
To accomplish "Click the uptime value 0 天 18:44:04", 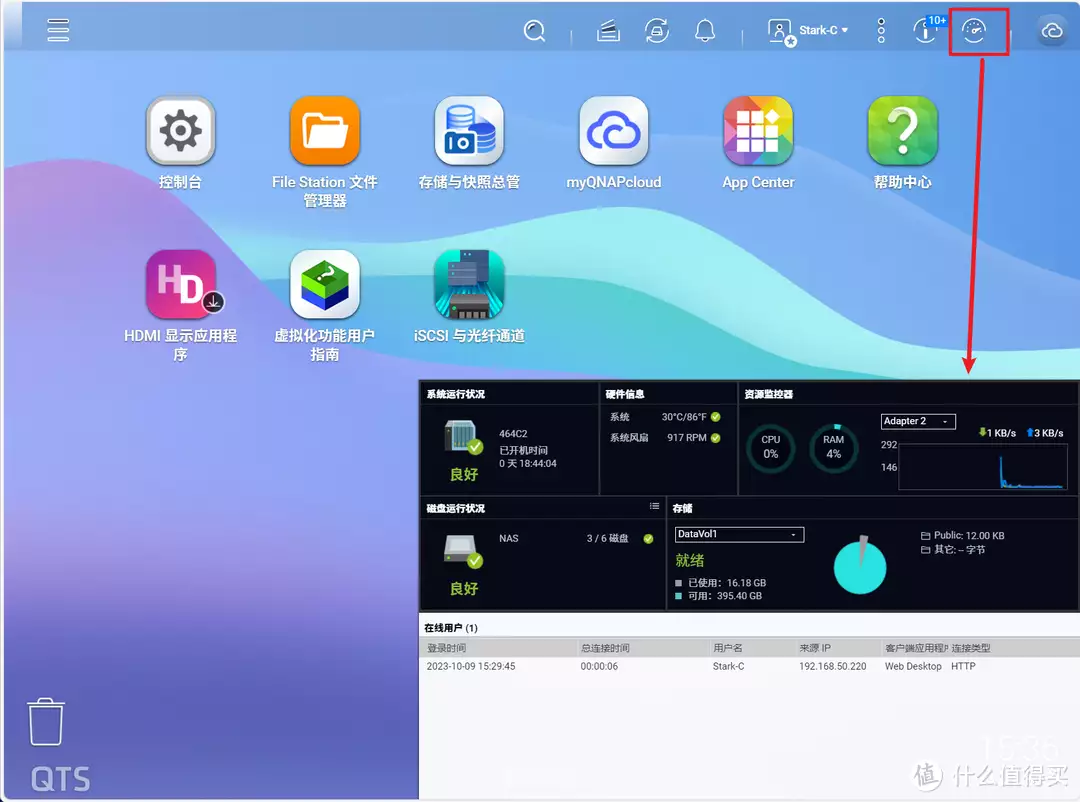I will 528,464.
